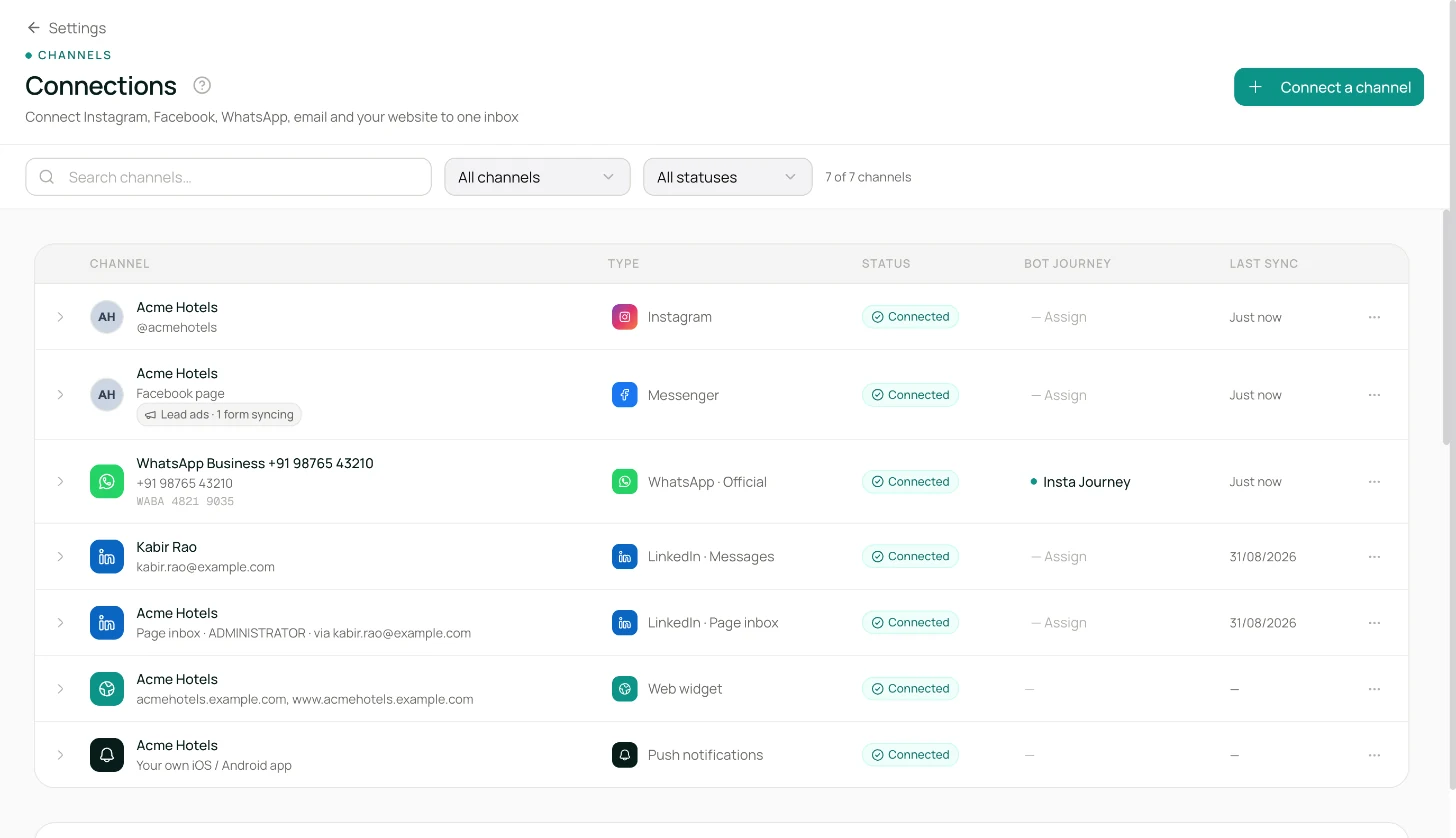This screenshot has height=838, width=1456.
Task: Click the Connected status for Web widget
Action: pos(910,689)
